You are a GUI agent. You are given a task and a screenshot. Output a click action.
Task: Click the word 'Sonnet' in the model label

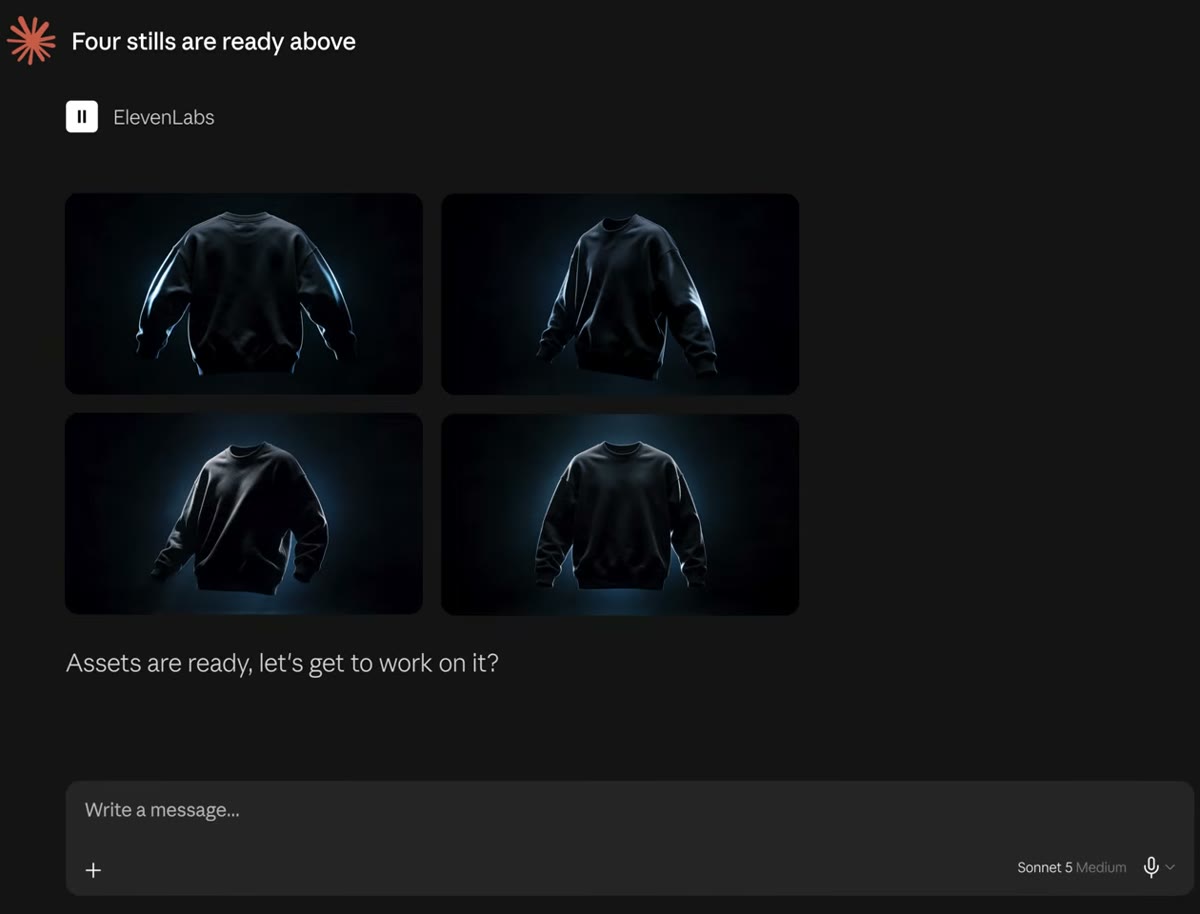(1039, 867)
